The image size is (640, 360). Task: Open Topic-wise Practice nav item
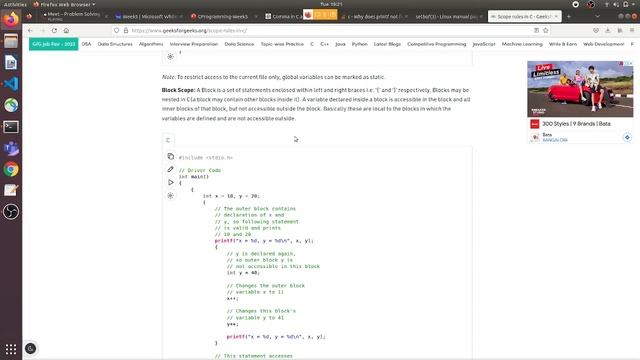point(282,44)
